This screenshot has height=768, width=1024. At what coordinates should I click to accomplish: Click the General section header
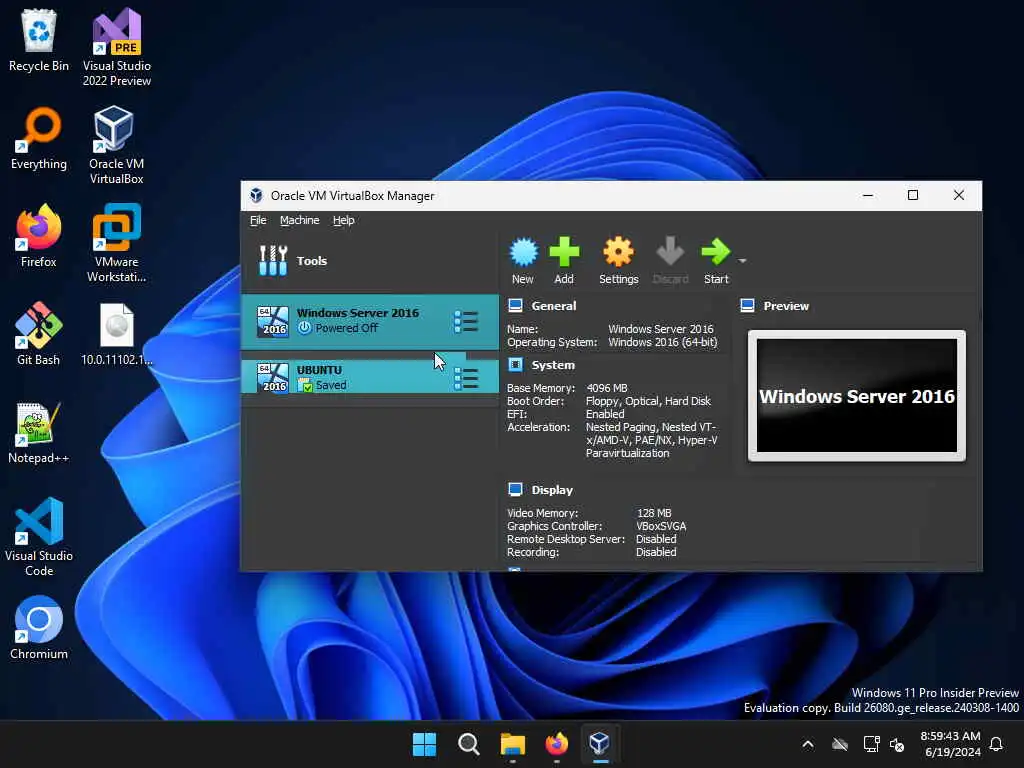click(554, 306)
